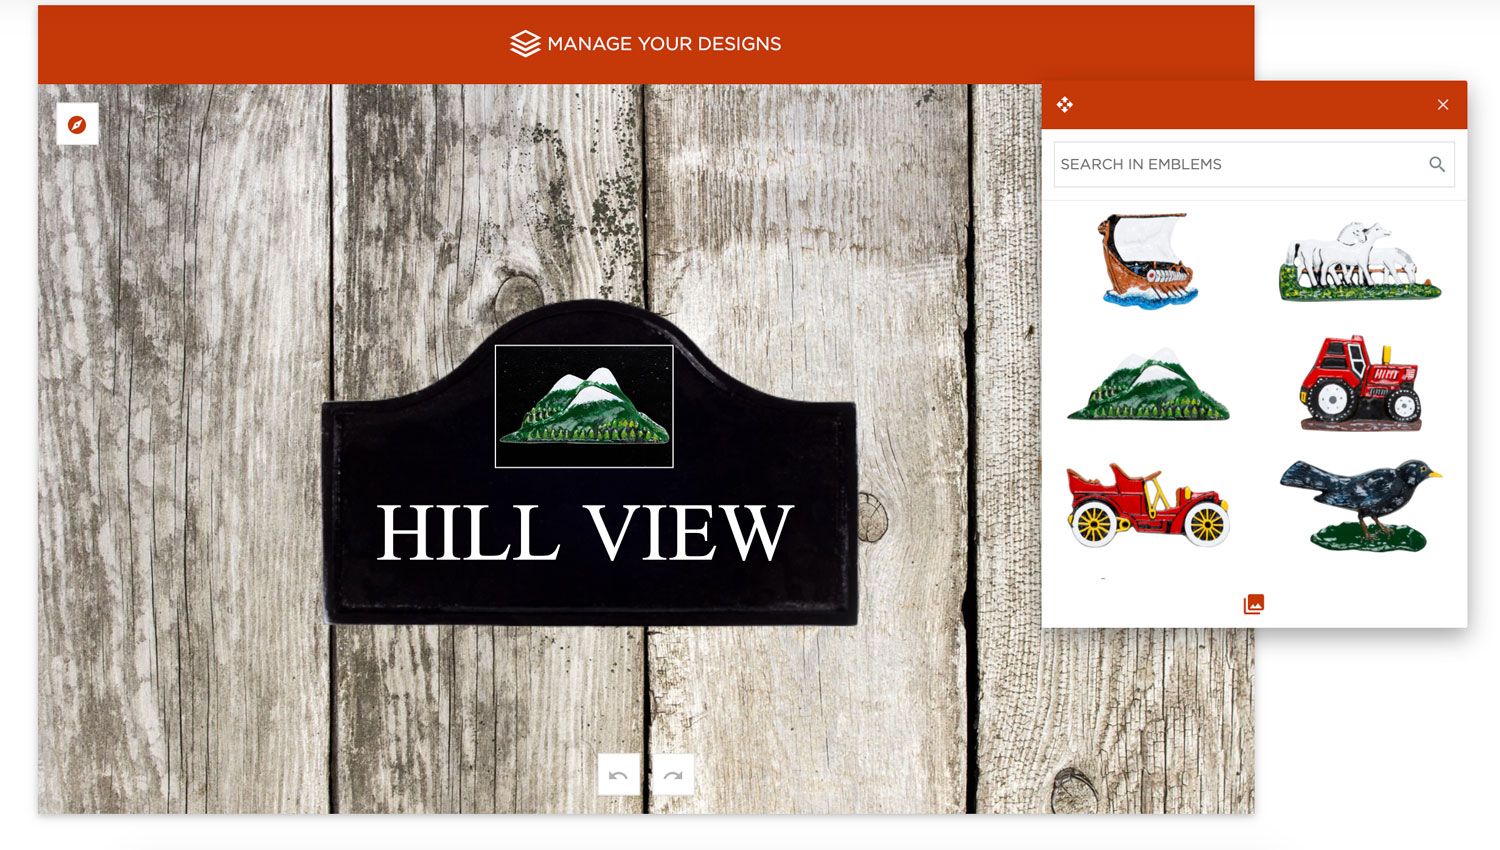The width and height of the screenshot is (1500, 850).
Task: Click the move handle on emblems panel
Action: click(x=1065, y=104)
